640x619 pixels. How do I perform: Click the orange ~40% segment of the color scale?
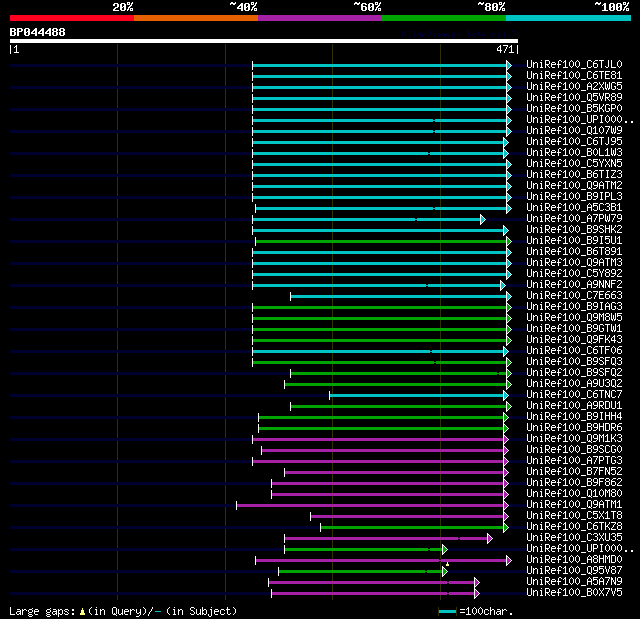[x=196, y=18]
